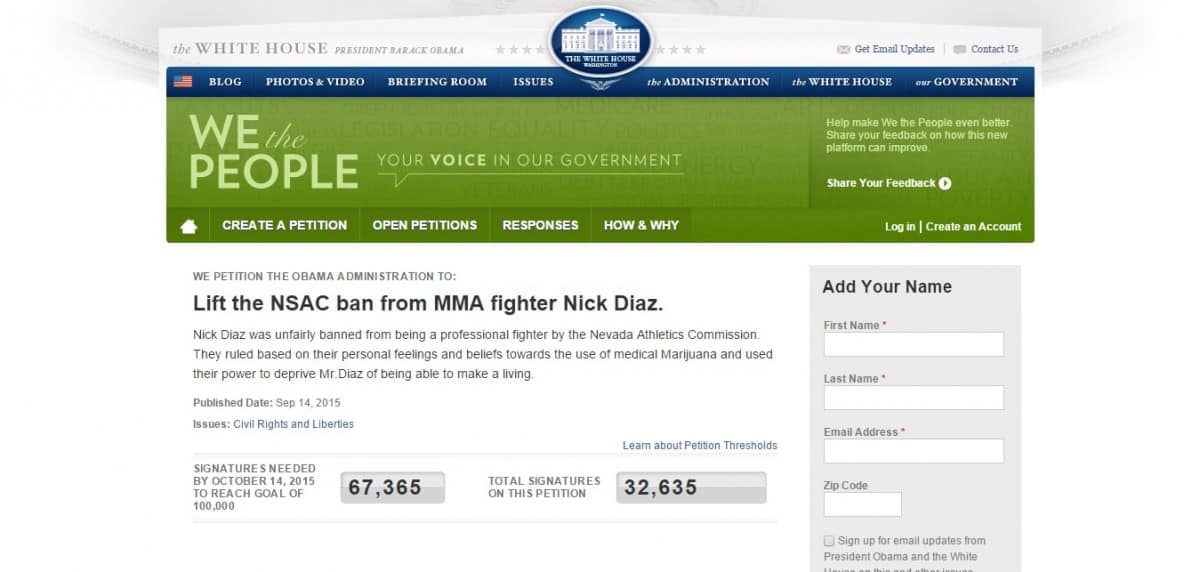Click the Contact Us speech bubble icon

tap(959, 49)
